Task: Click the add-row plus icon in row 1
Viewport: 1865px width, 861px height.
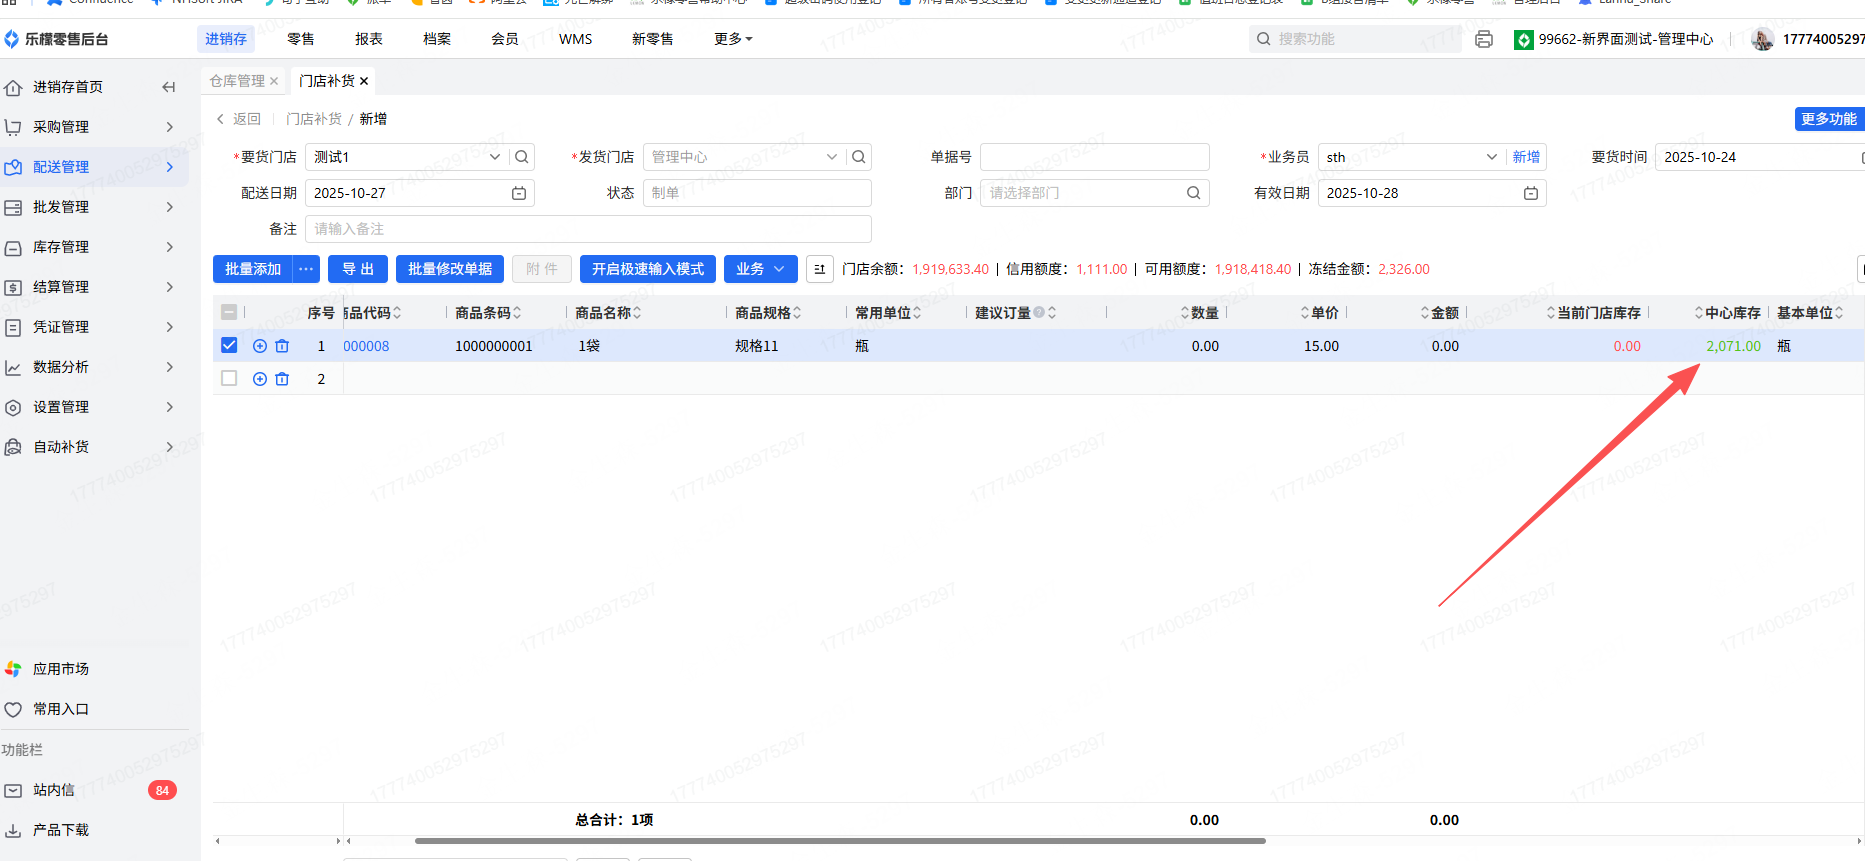Action: [x=260, y=346]
